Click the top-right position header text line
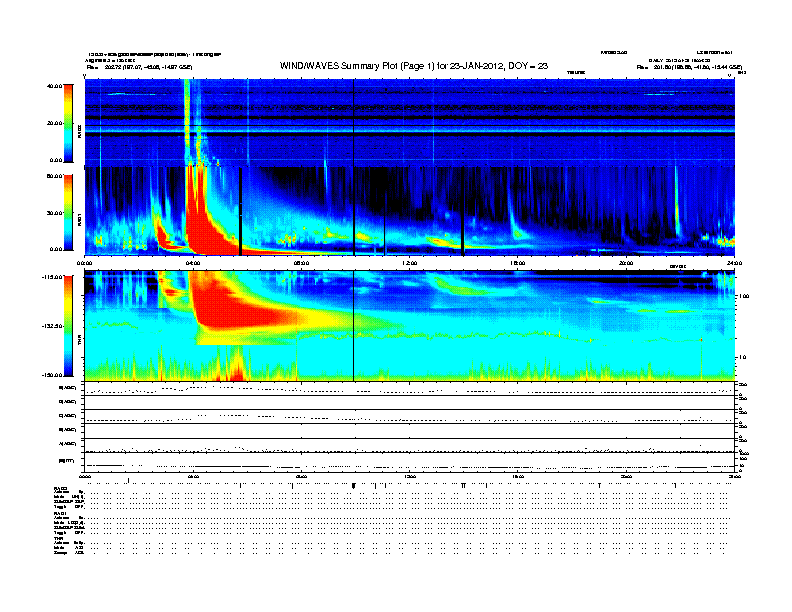 689,67
